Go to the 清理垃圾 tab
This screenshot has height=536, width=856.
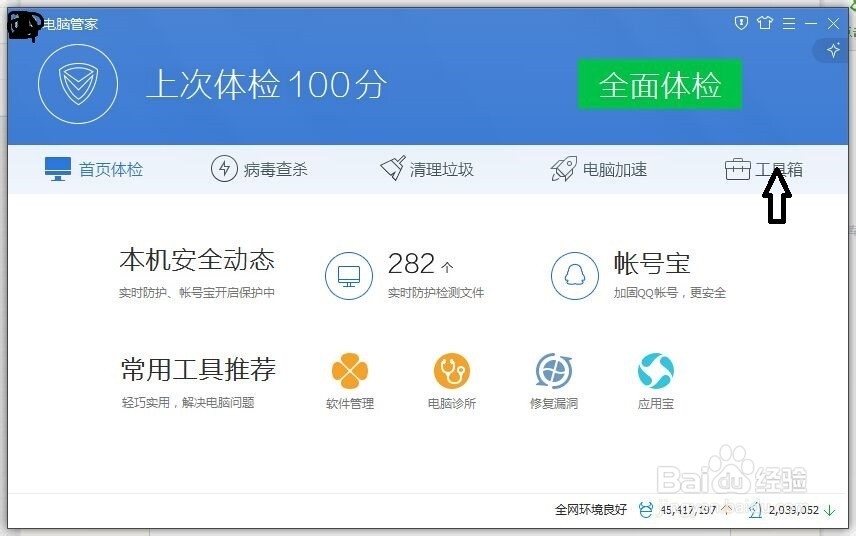(x=427, y=169)
